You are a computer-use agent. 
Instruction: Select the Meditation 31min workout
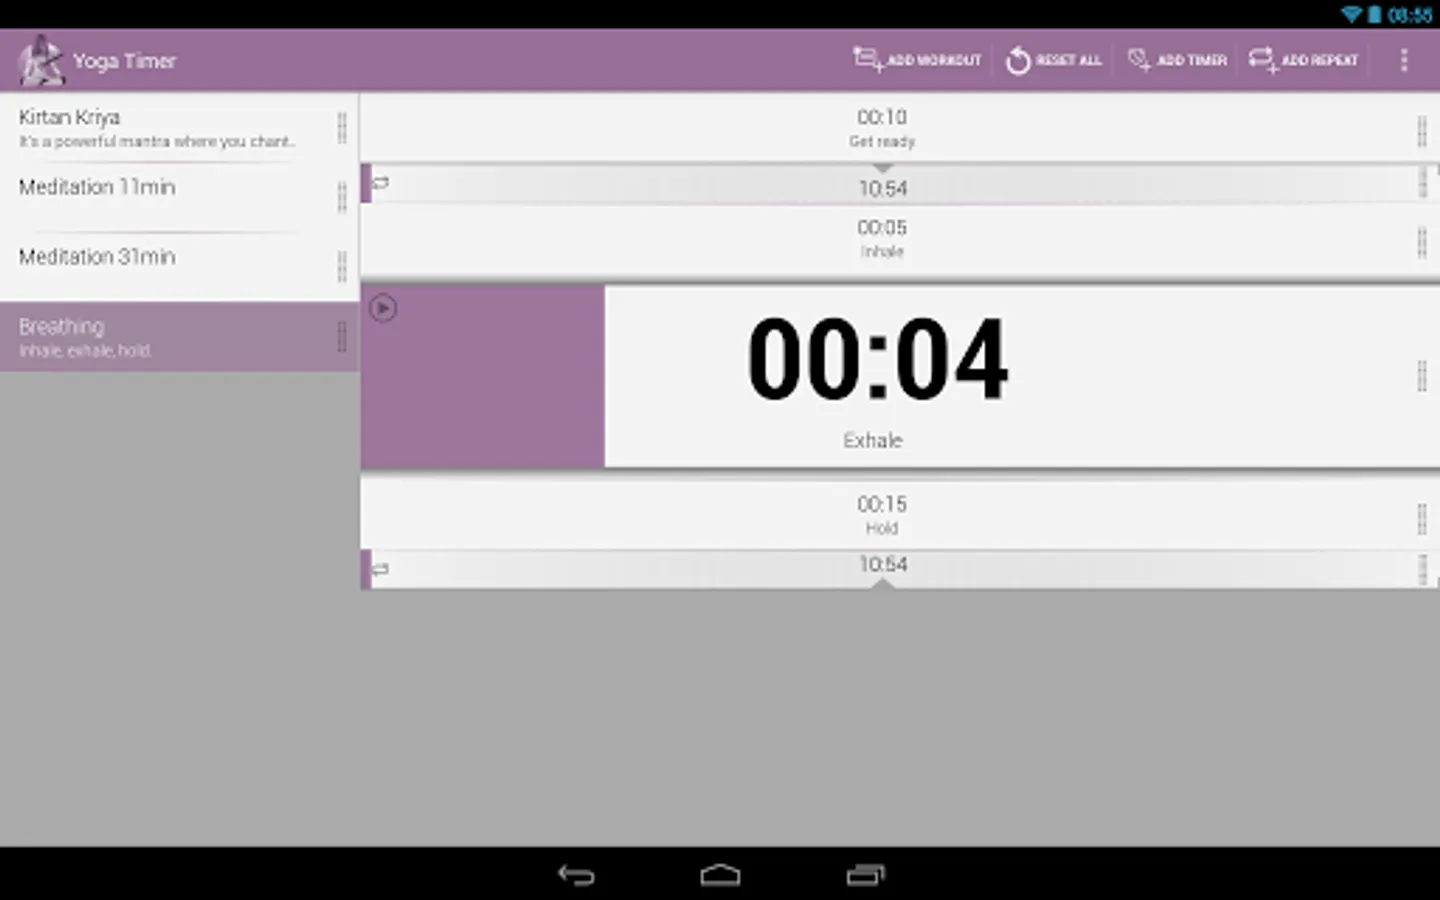[x=180, y=268]
